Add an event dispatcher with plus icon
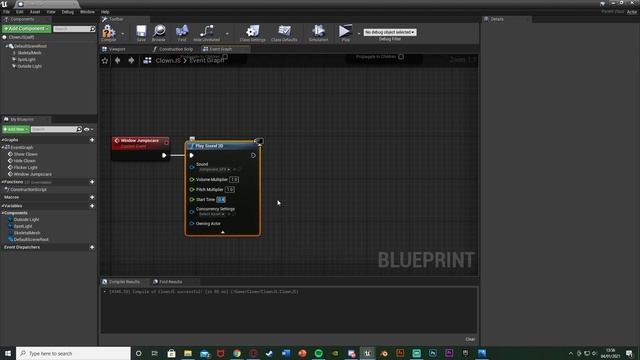Image resolution: width=640 pixels, height=360 pixels. (x=92, y=247)
